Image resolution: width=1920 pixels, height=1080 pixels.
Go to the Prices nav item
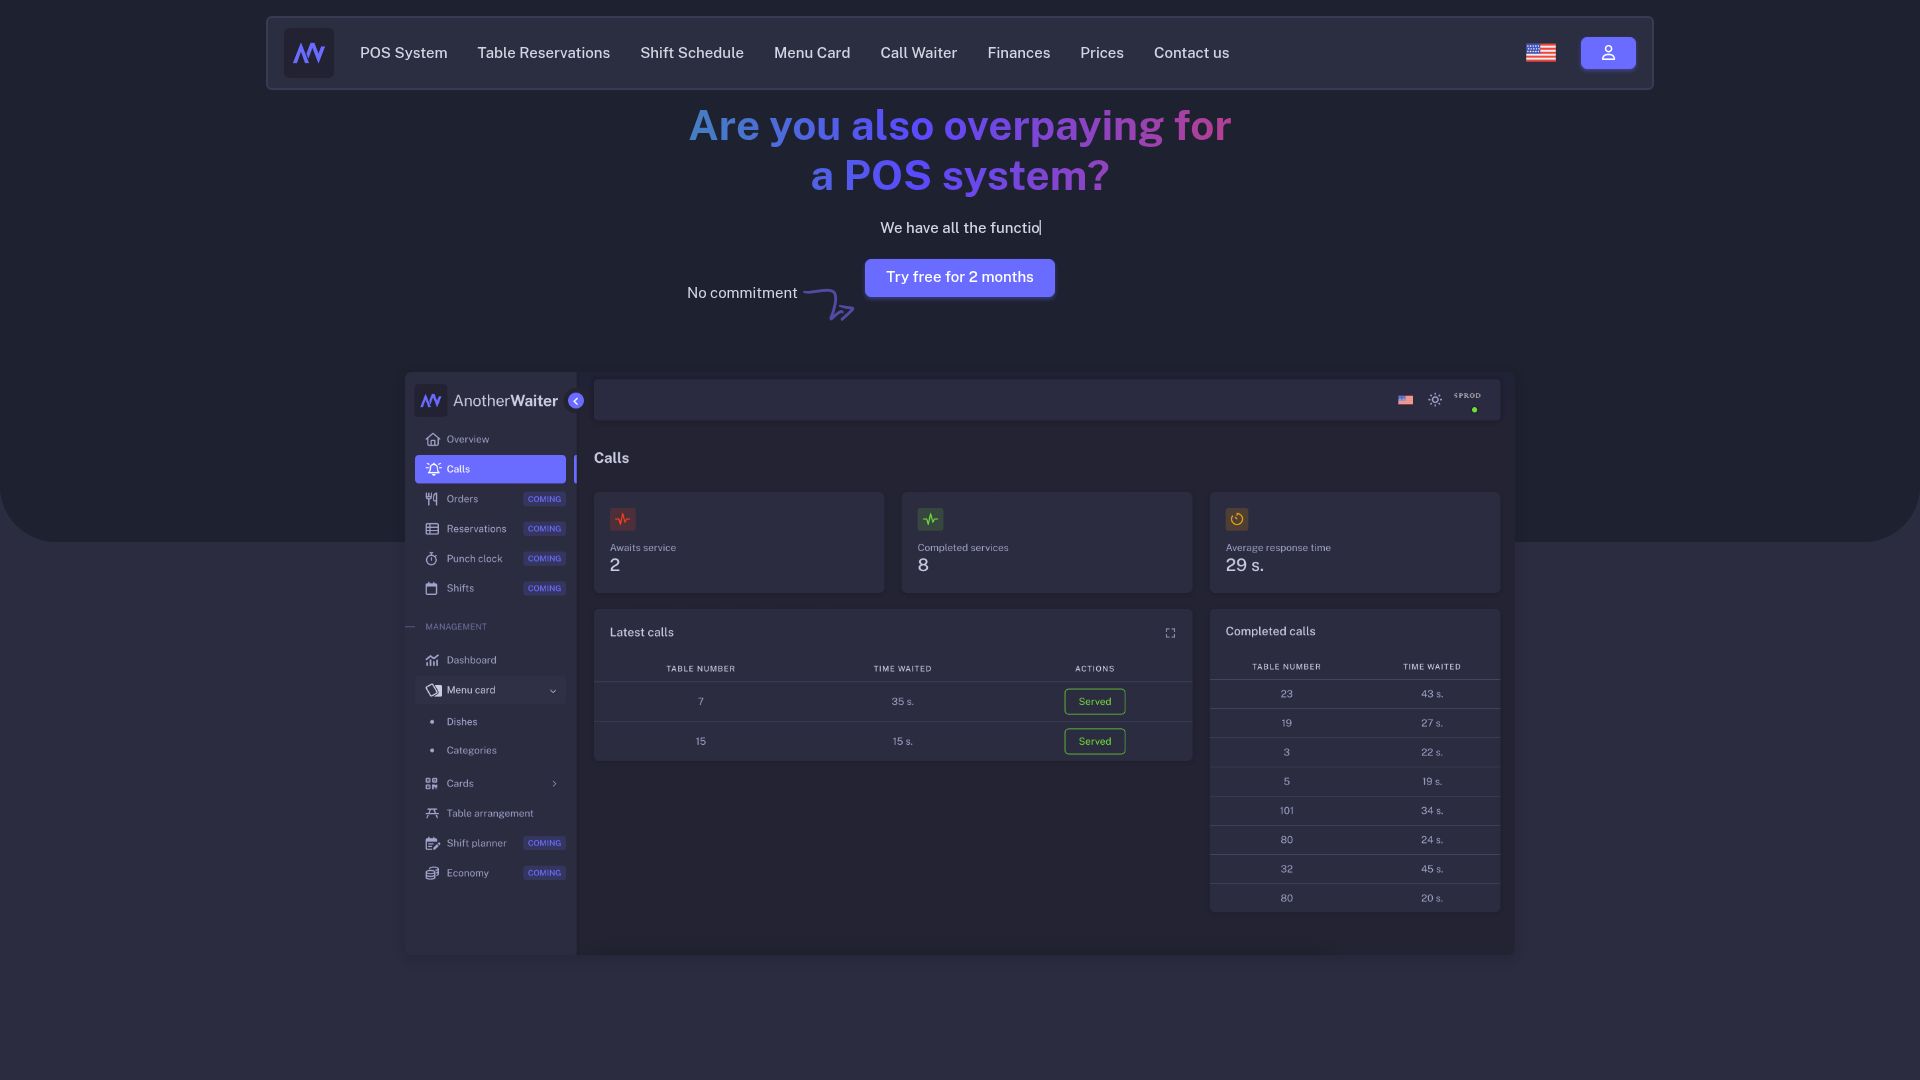click(x=1101, y=53)
